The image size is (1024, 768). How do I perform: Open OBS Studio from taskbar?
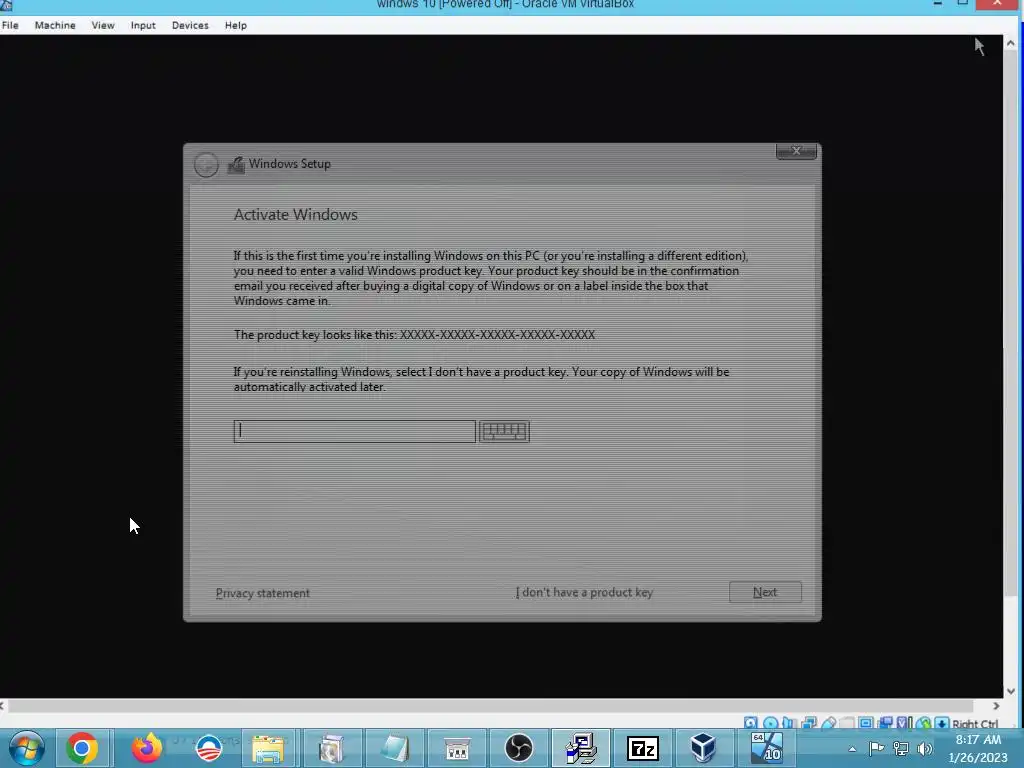click(519, 748)
